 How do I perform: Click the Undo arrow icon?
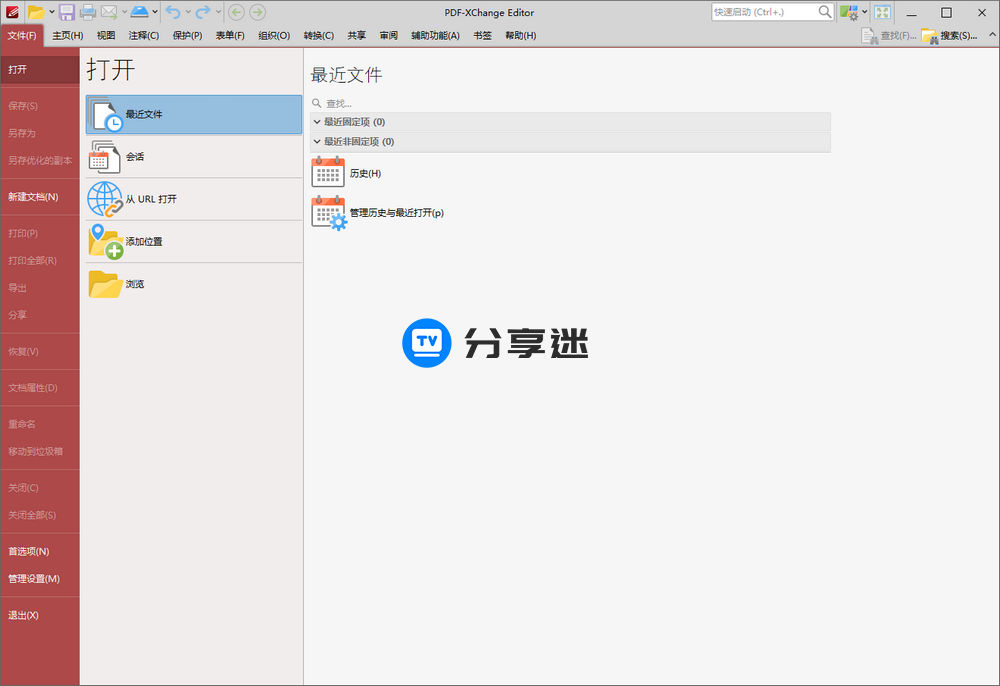coord(174,12)
